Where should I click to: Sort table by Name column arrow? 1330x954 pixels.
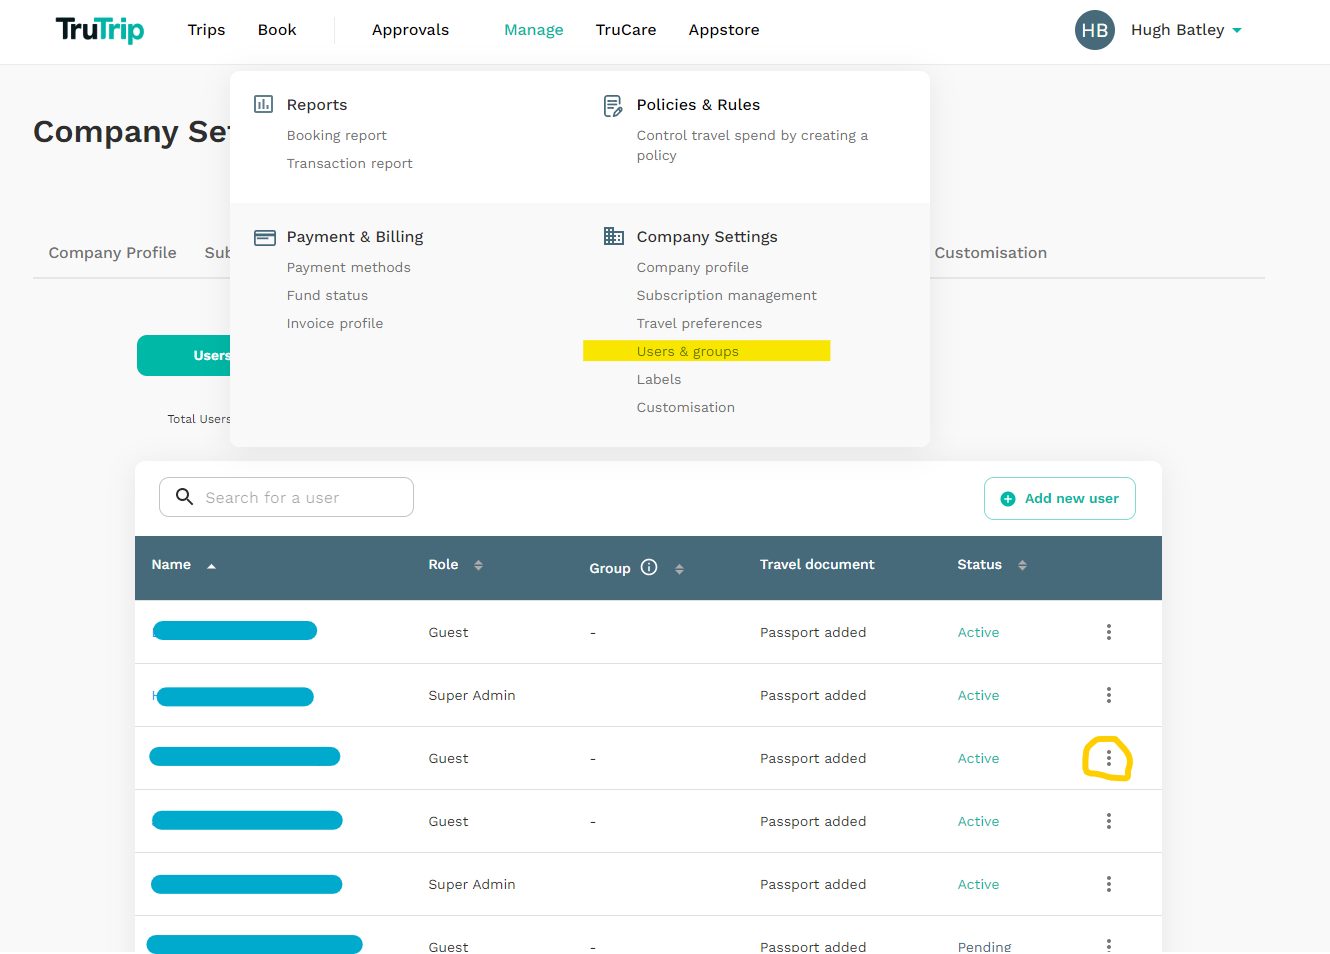(x=211, y=566)
